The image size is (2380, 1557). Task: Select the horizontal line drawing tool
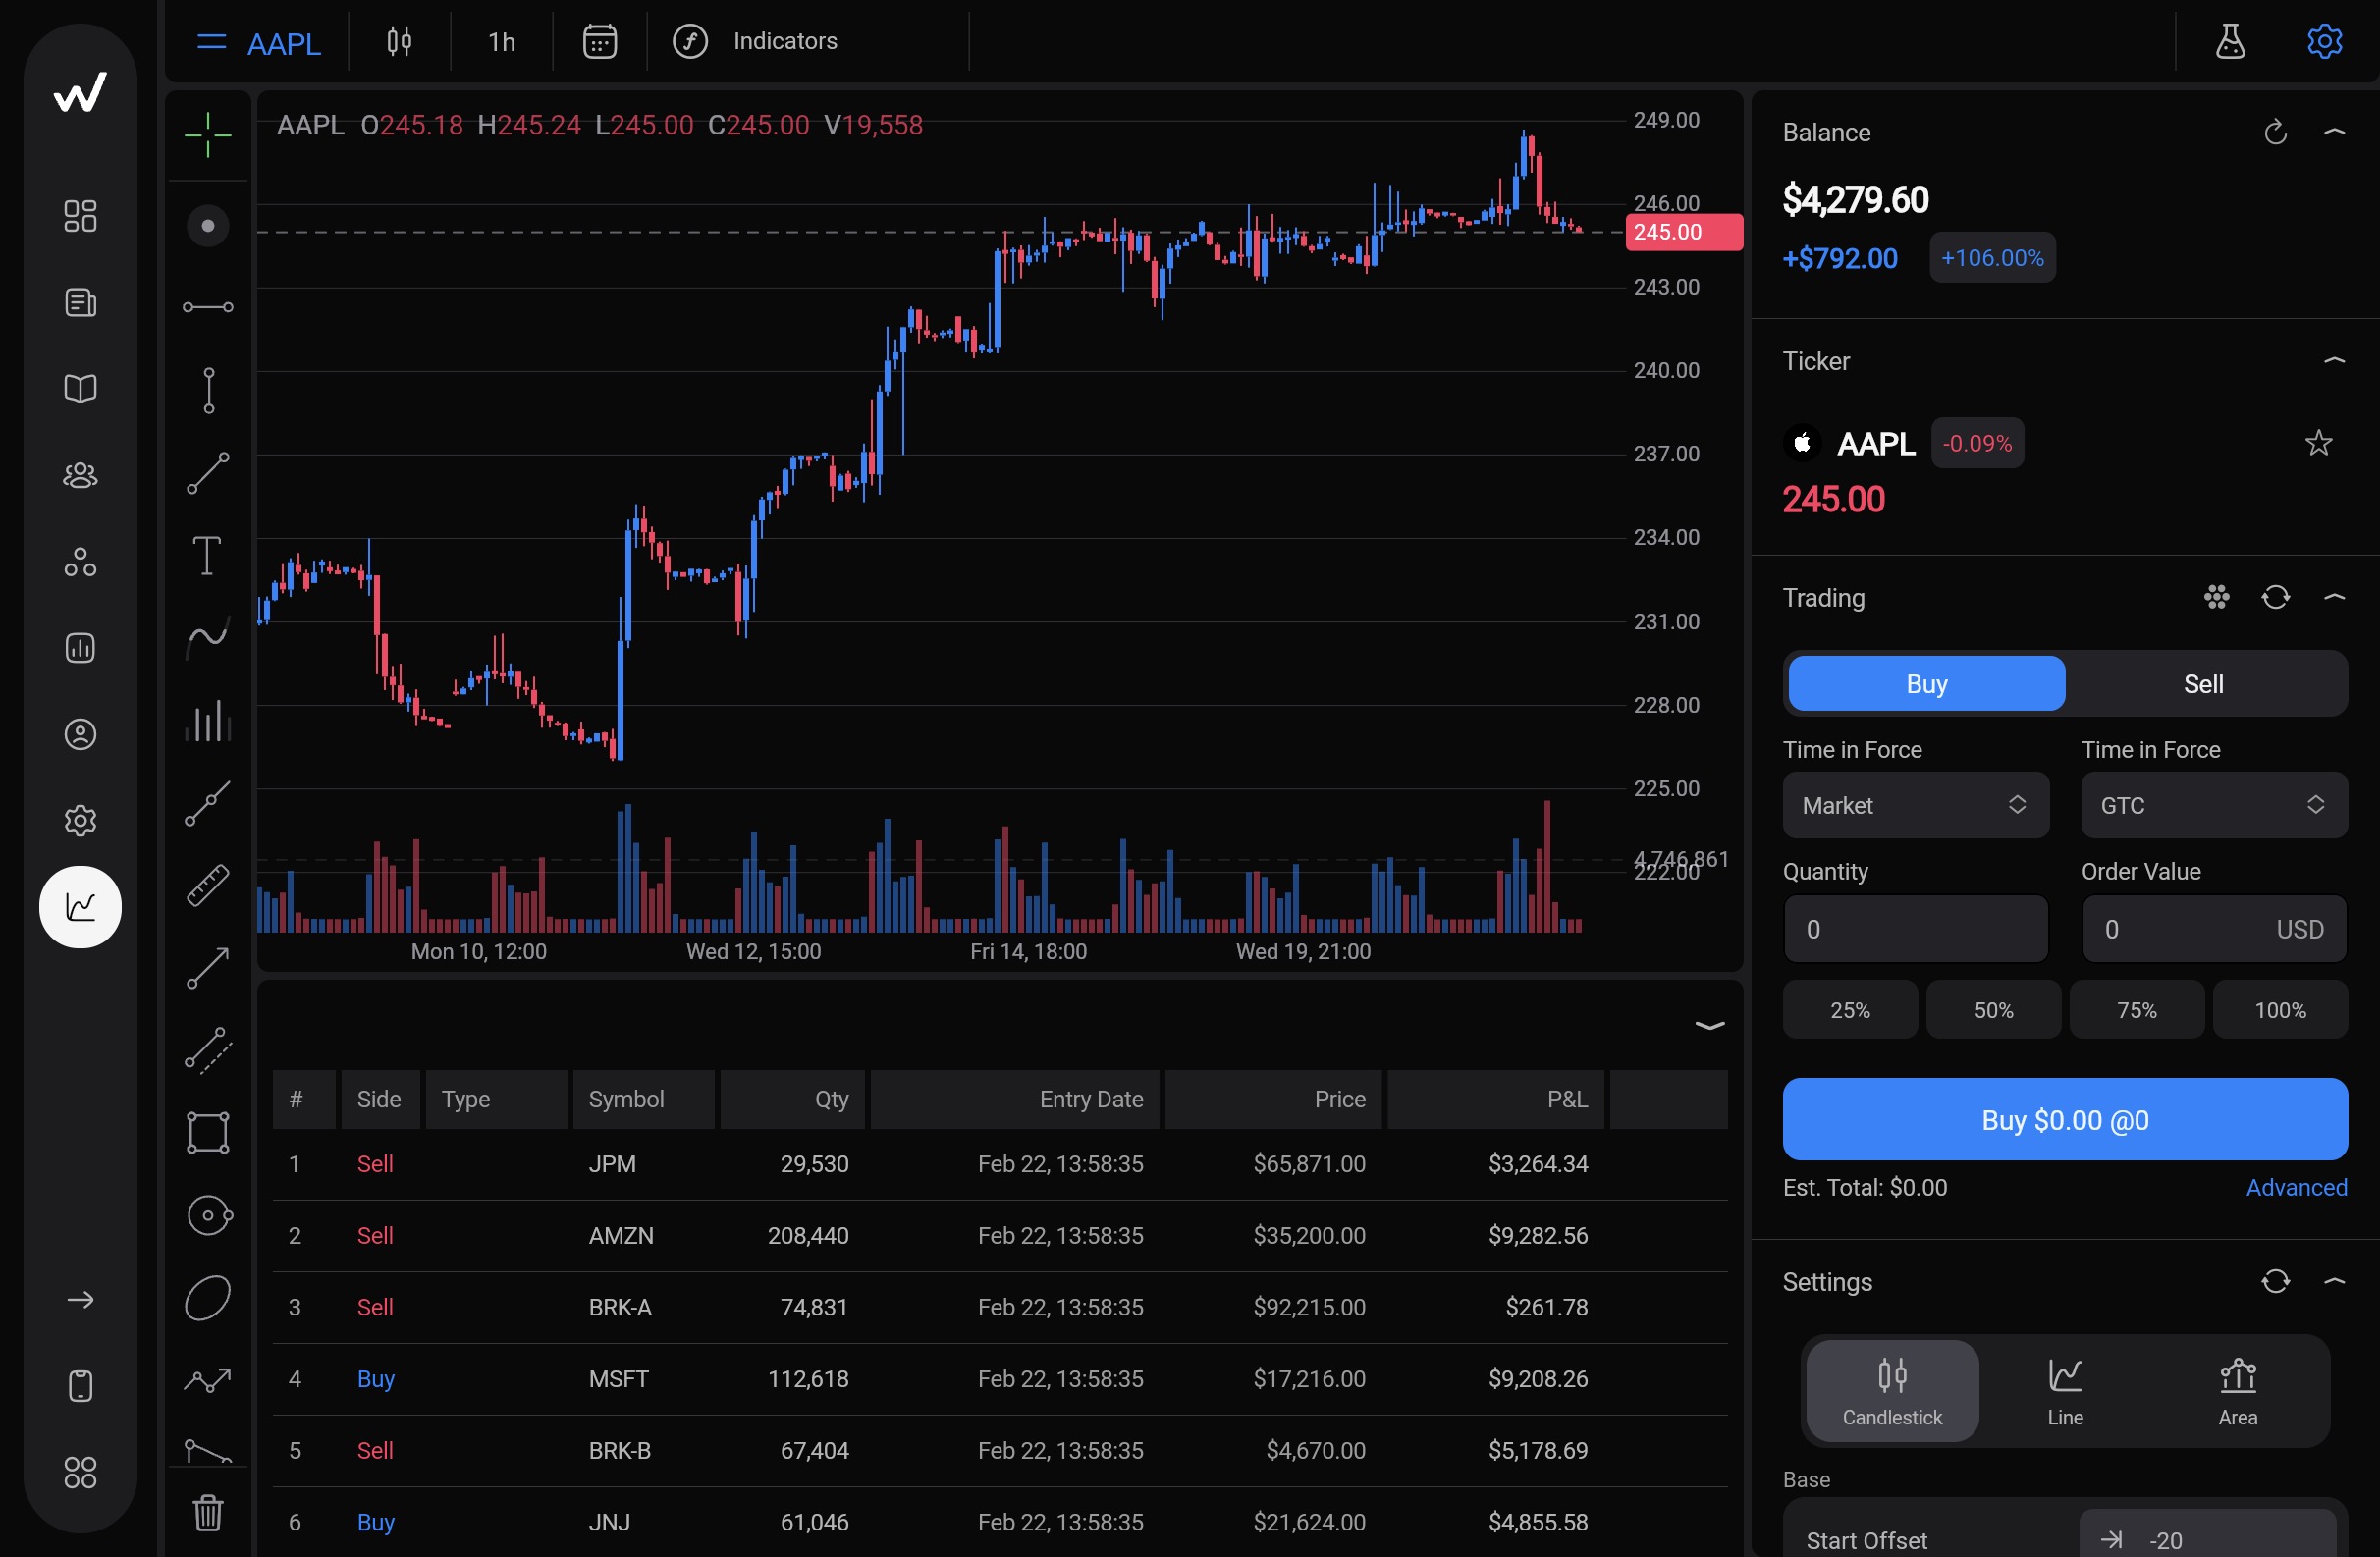pos(208,307)
